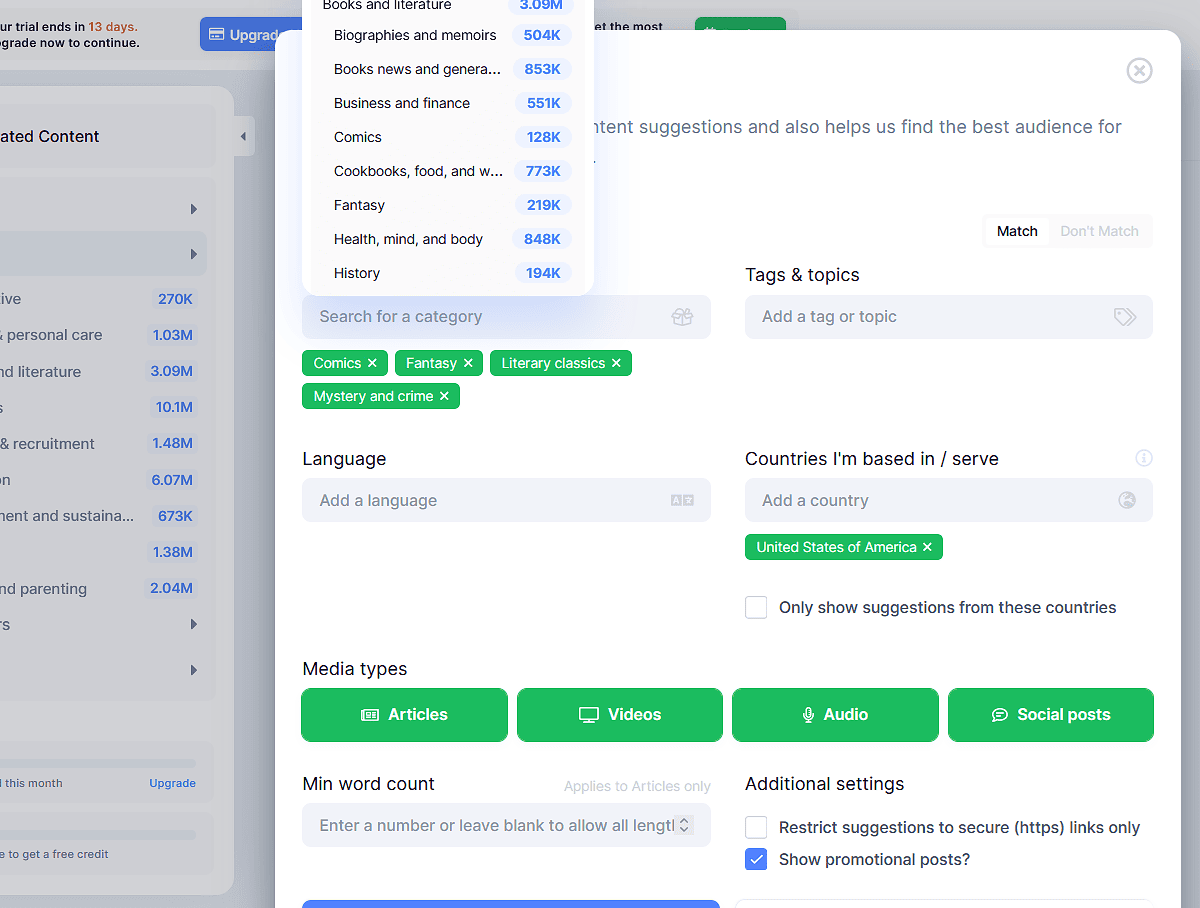Open the Add a country field
The image size is (1200, 908).
(935, 500)
